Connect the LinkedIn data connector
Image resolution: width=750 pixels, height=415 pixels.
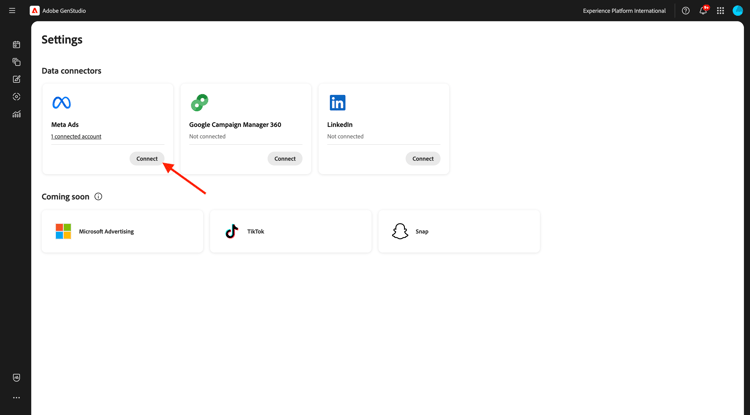tap(423, 159)
